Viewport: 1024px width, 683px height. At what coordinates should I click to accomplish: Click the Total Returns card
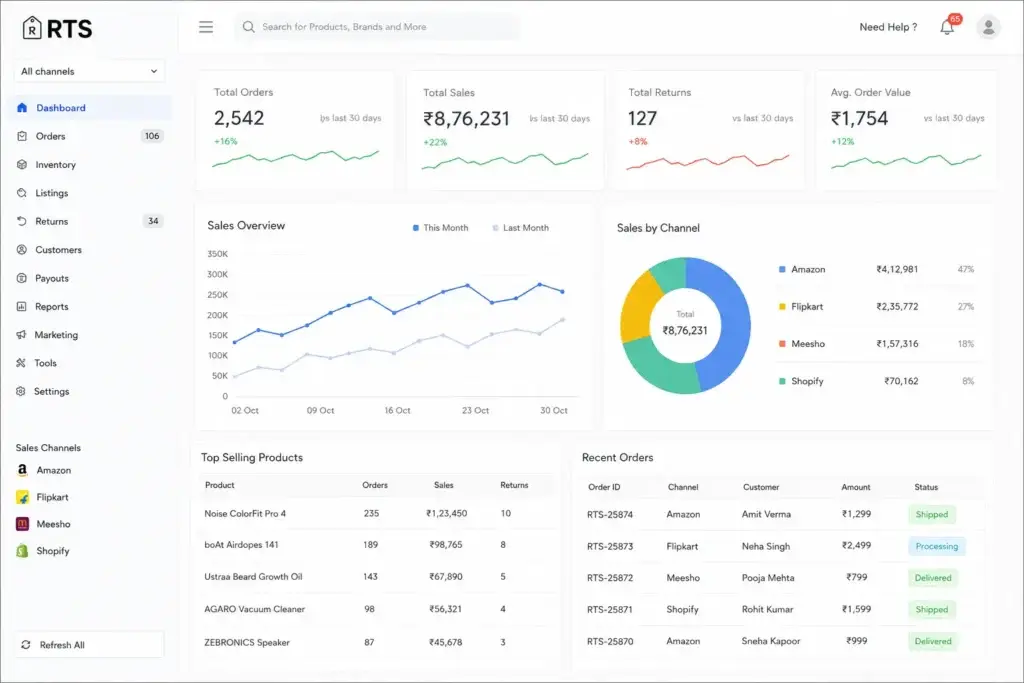pos(709,130)
